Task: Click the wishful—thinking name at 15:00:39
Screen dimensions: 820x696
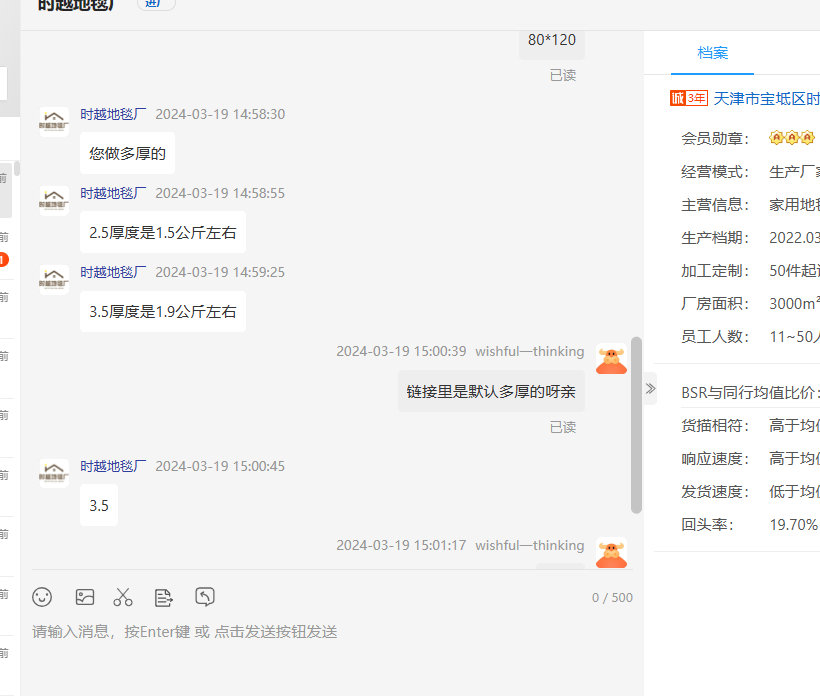Action: pyautogui.click(x=529, y=351)
